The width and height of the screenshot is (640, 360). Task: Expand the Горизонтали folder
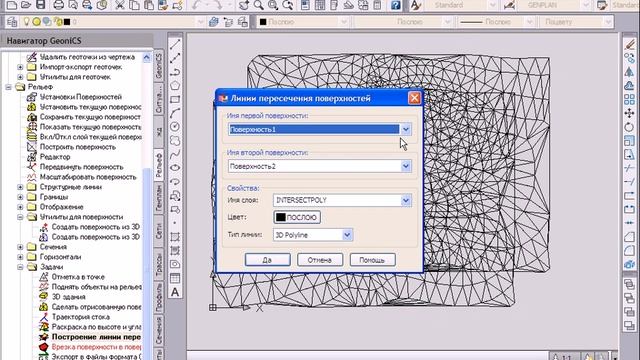pos(20,257)
